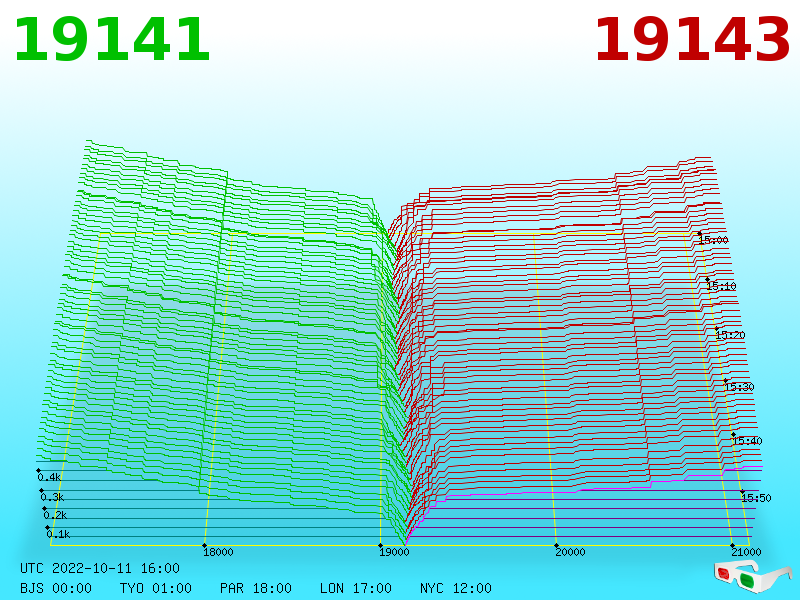The height and width of the screenshot is (600, 800).
Task: Click the UTC 2022-10-11 16:00 timestamp
Action: (x=100, y=568)
